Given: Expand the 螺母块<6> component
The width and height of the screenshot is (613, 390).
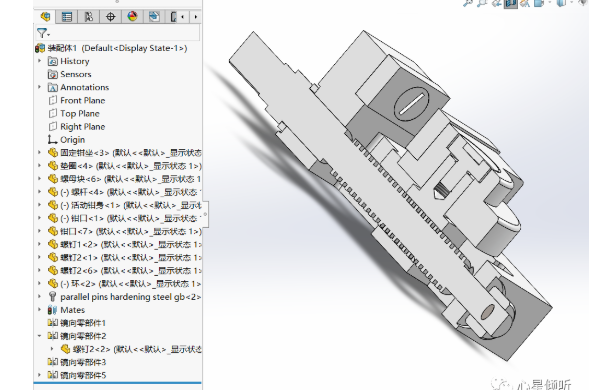Looking at the screenshot, I should (39, 179).
